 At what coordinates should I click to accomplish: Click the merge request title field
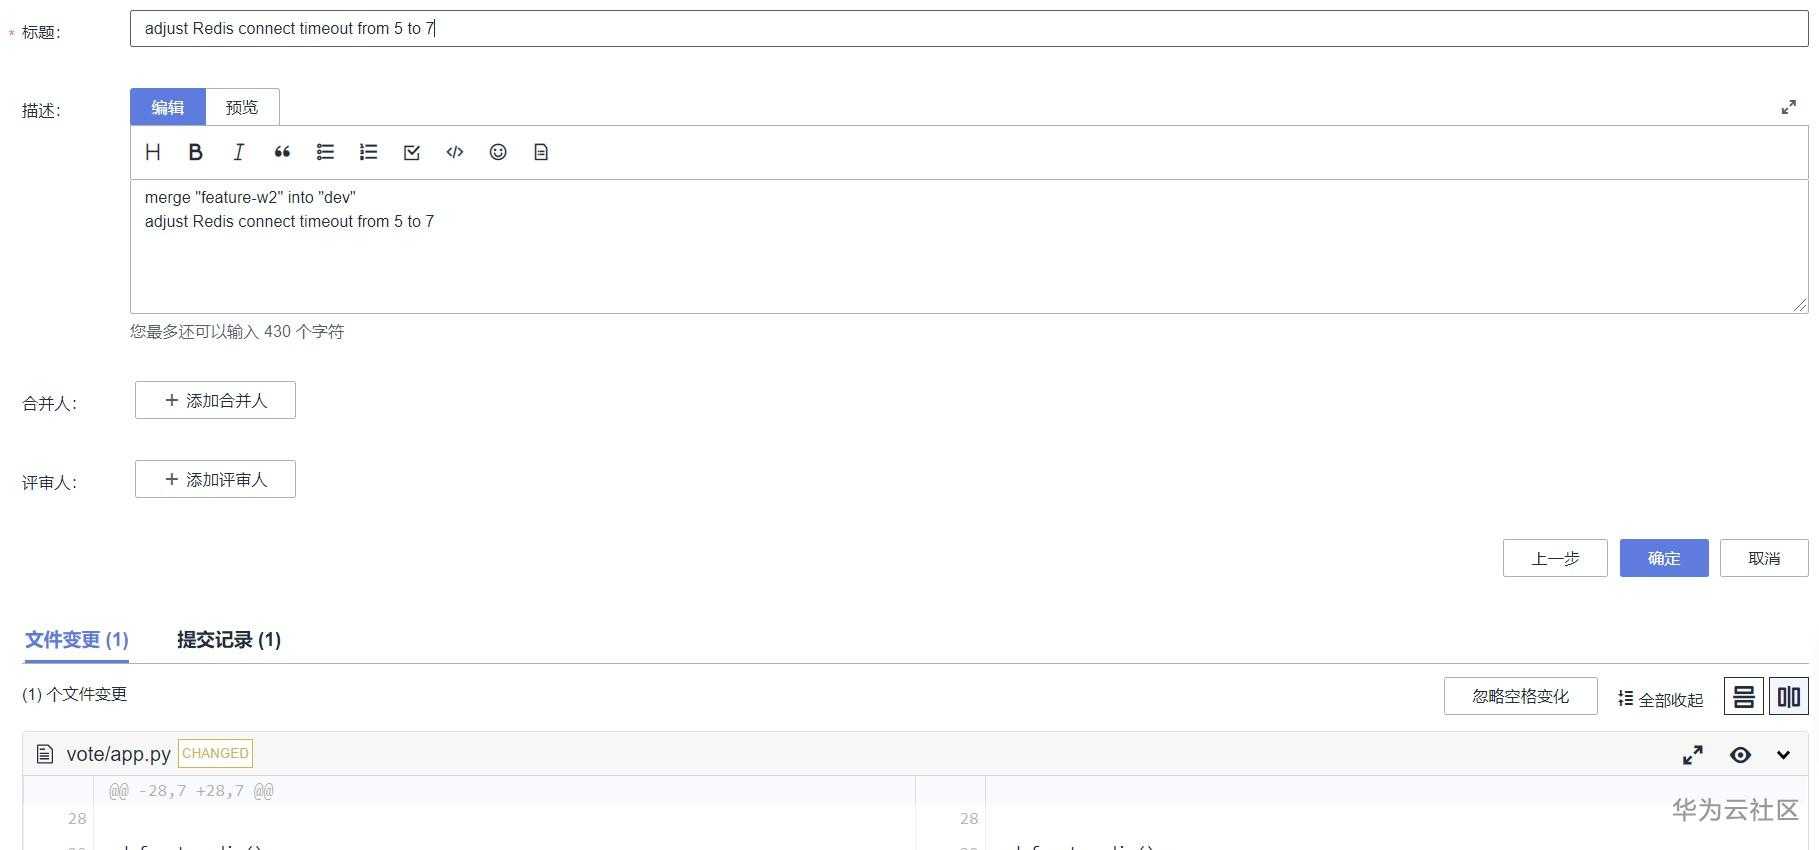point(968,29)
